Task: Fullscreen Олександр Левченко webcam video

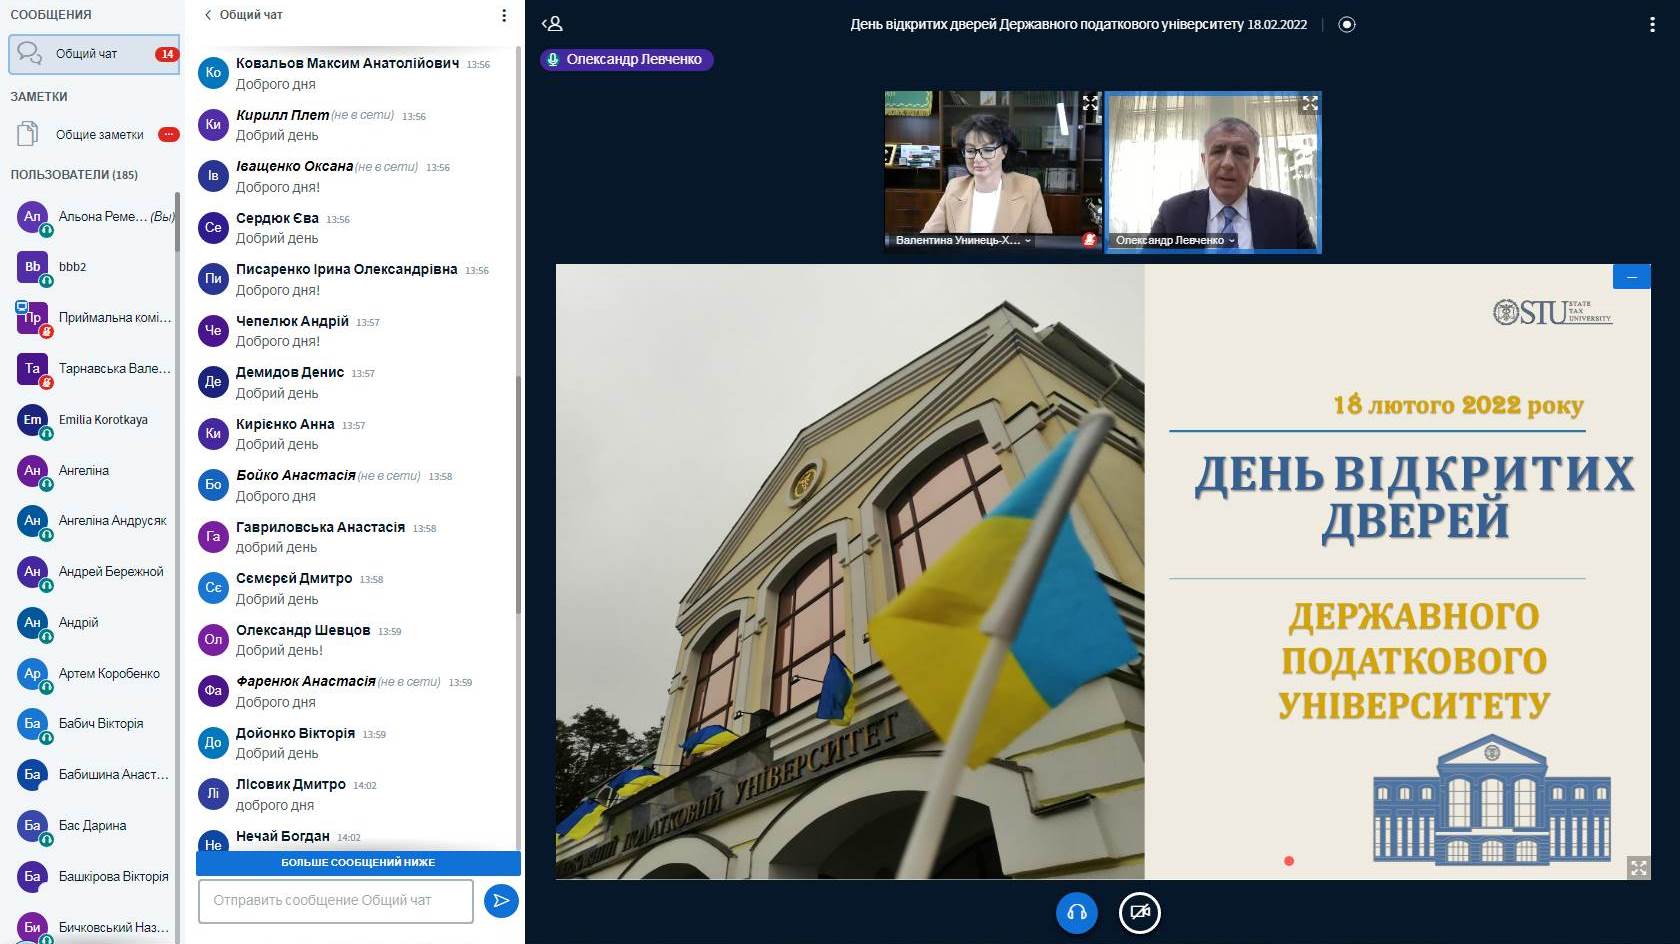Action: click(1309, 103)
